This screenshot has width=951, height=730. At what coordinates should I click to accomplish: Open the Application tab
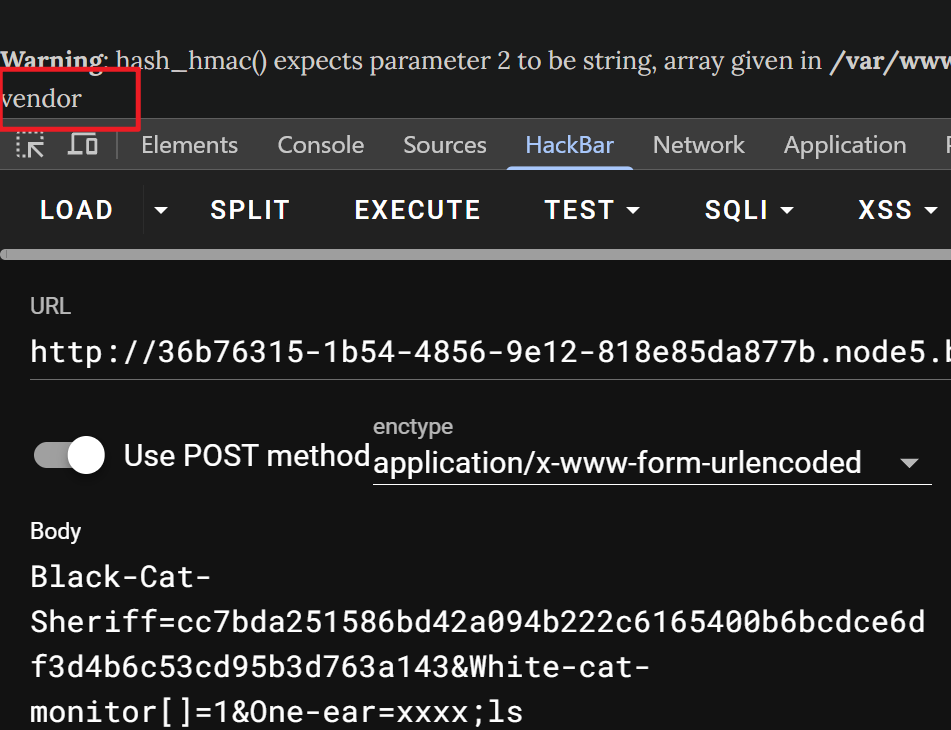845,145
